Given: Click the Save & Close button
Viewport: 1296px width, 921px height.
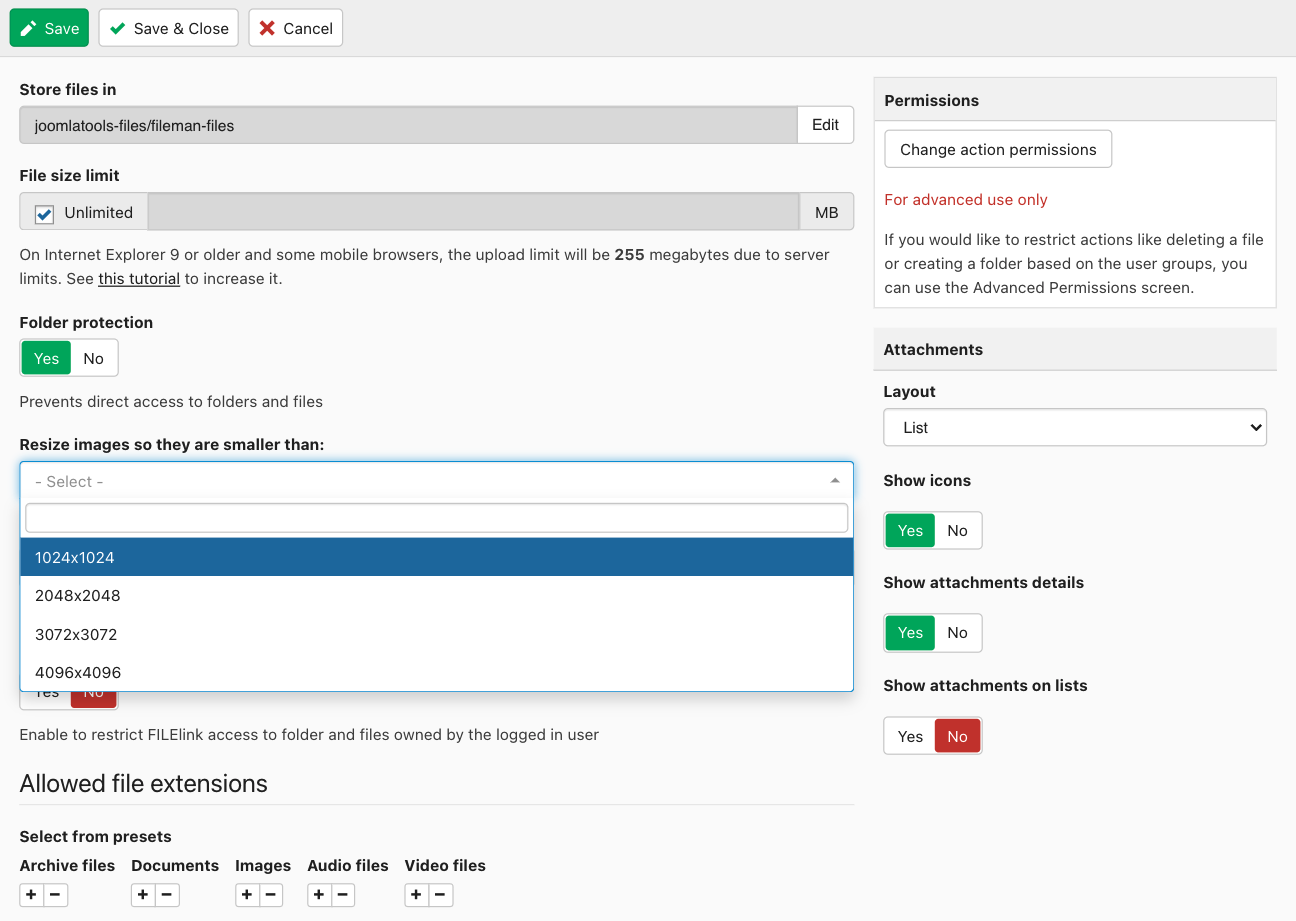Looking at the screenshot, I should [169, 28].
